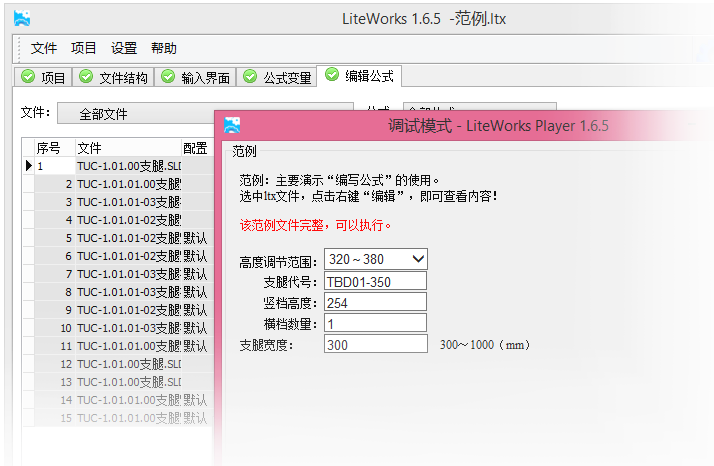Click the 配置 column header

coord(198,148)
